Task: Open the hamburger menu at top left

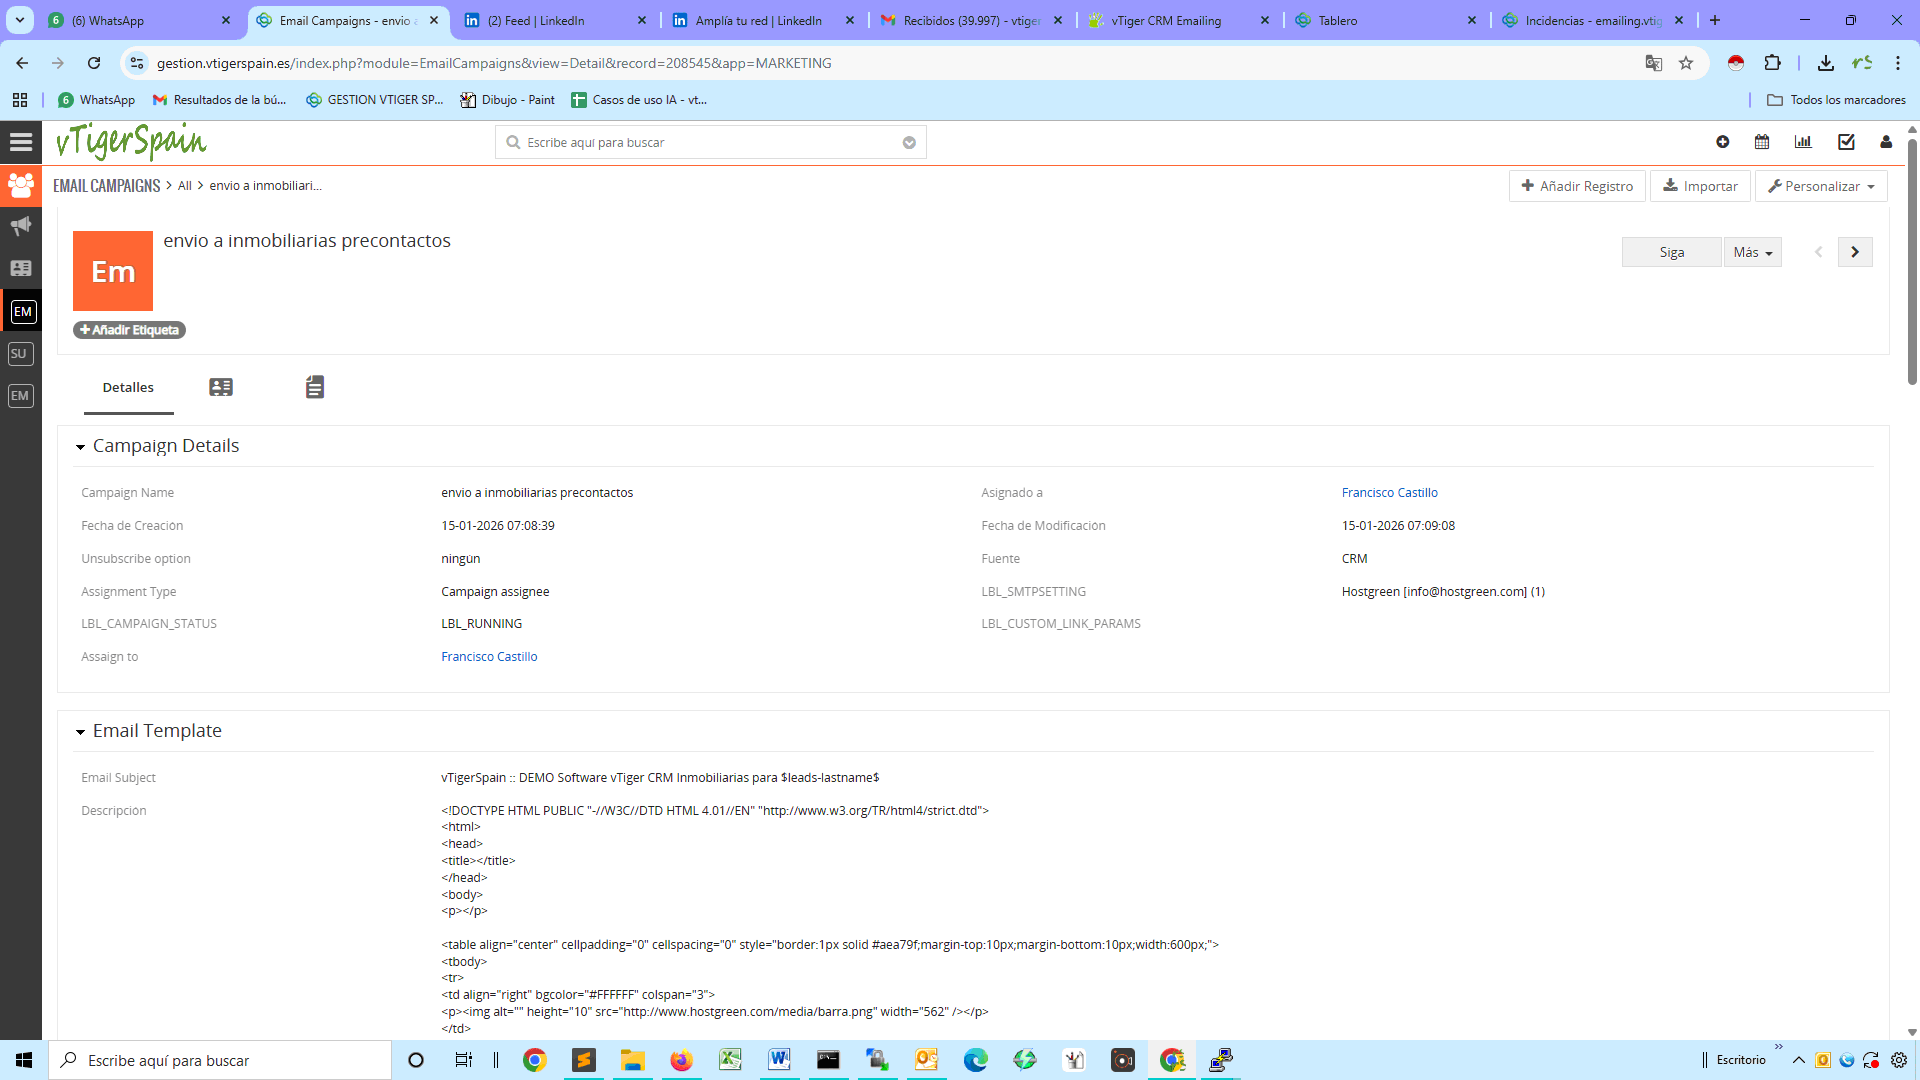Action: 20,142
